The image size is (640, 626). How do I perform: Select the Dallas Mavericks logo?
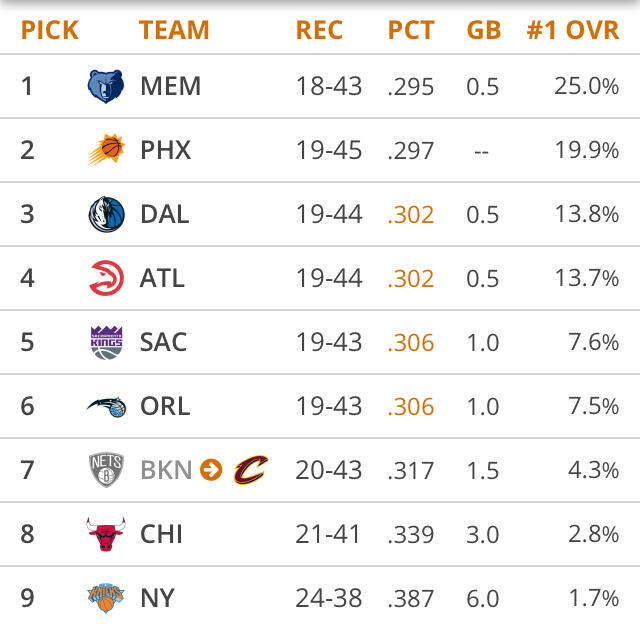point(105,214)
